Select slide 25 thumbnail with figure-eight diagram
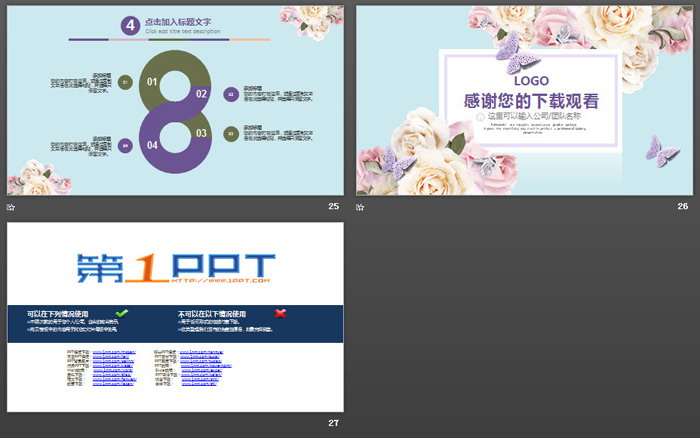The width and height of the screenshot is (700, 438). click(x=175, y=100)
